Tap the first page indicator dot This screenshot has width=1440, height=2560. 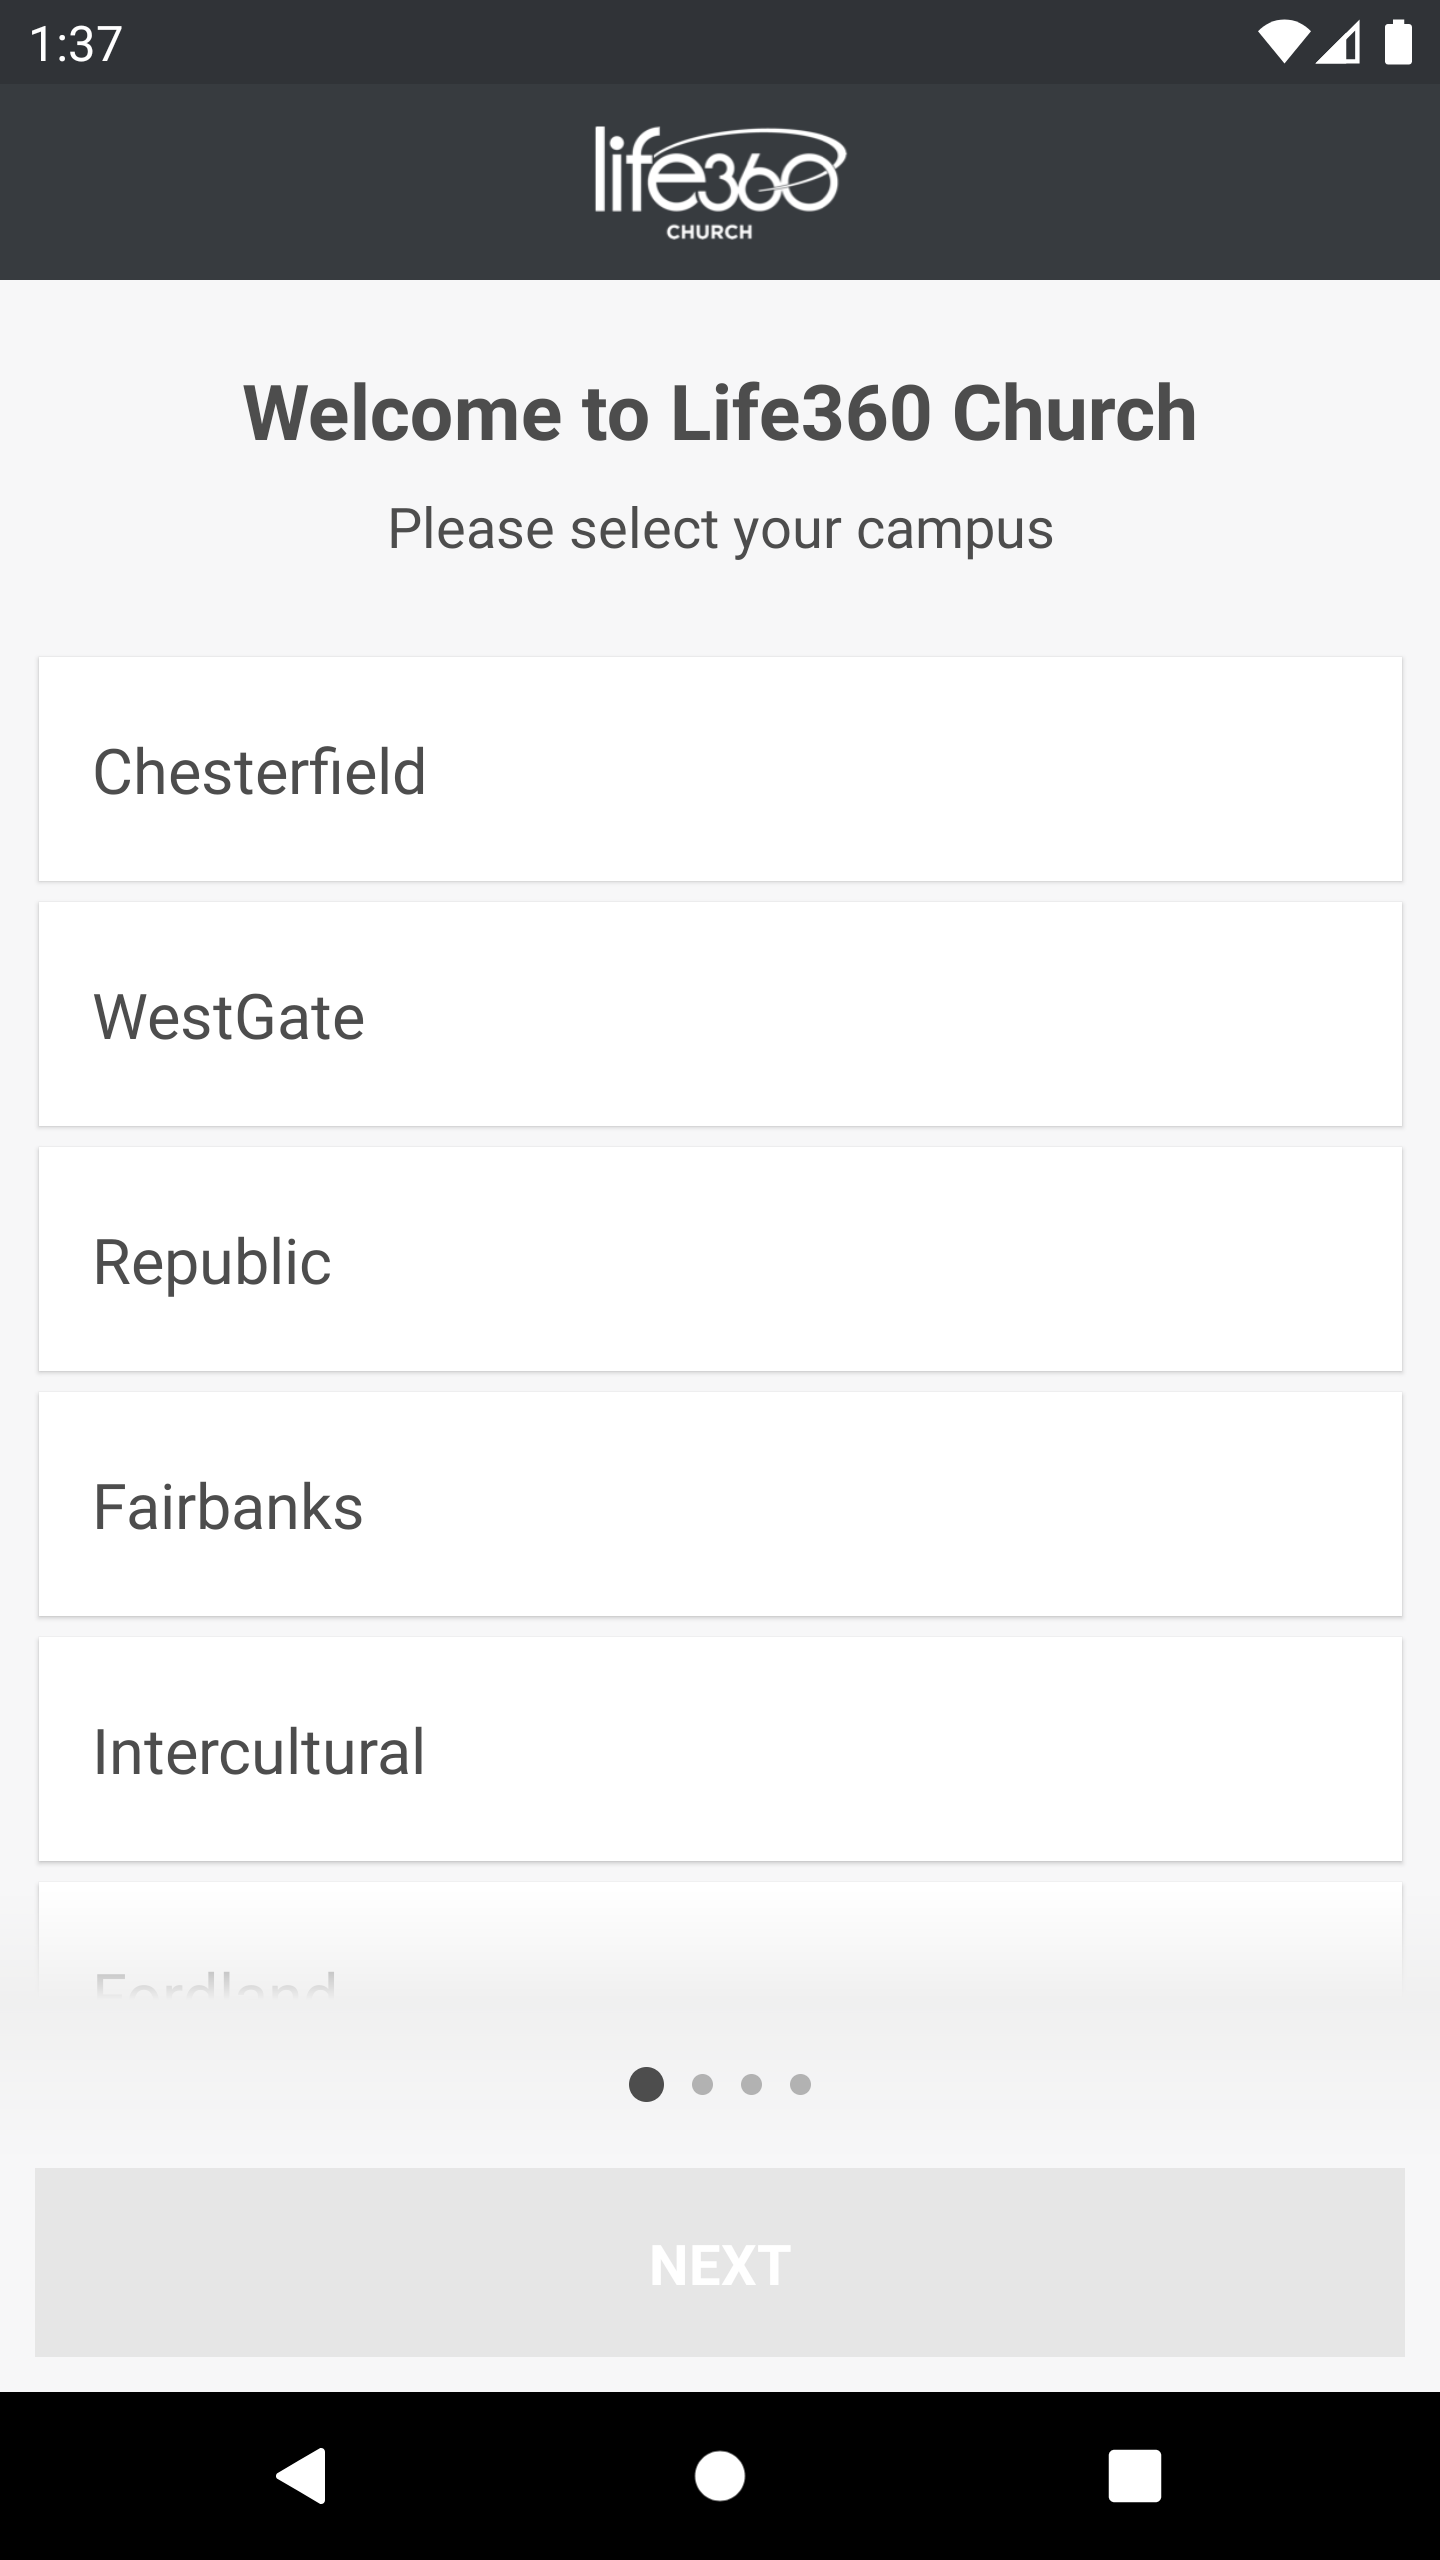[646, 2085]
